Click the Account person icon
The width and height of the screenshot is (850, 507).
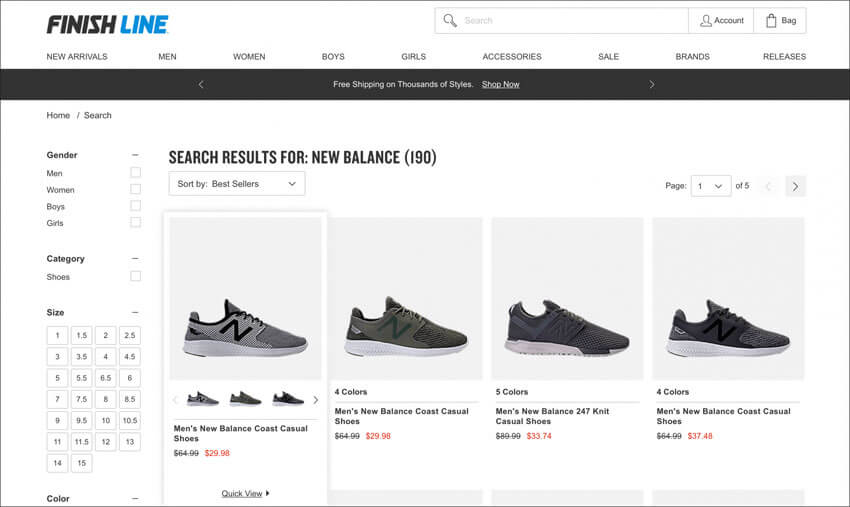705,21
